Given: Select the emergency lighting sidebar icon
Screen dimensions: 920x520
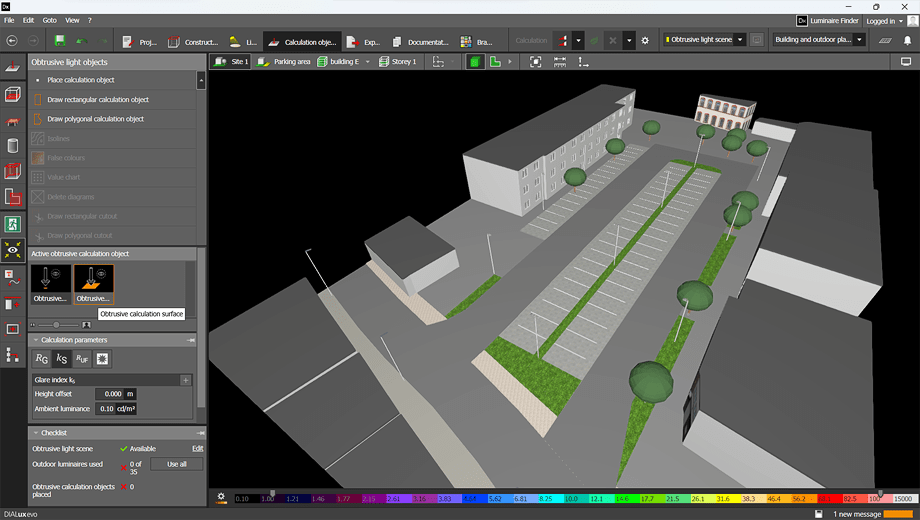Looking at the screenshot, I should (x=13, y=224).
